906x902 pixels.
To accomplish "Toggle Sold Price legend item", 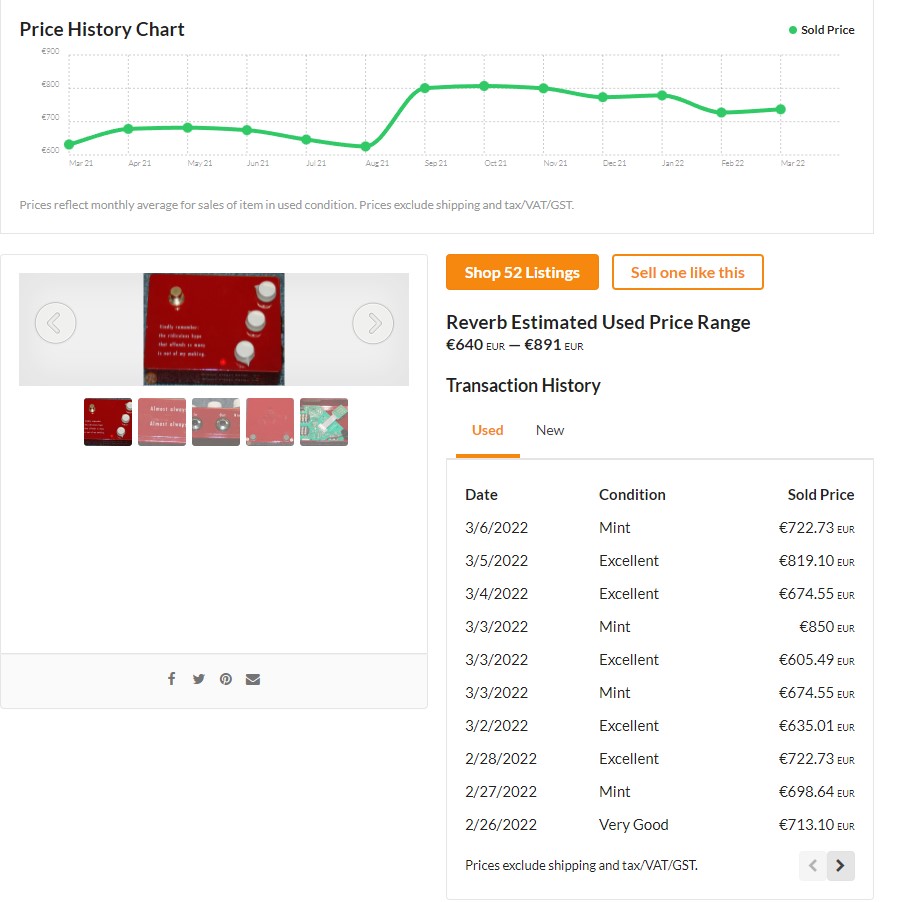I will click(x=821, y=30).
